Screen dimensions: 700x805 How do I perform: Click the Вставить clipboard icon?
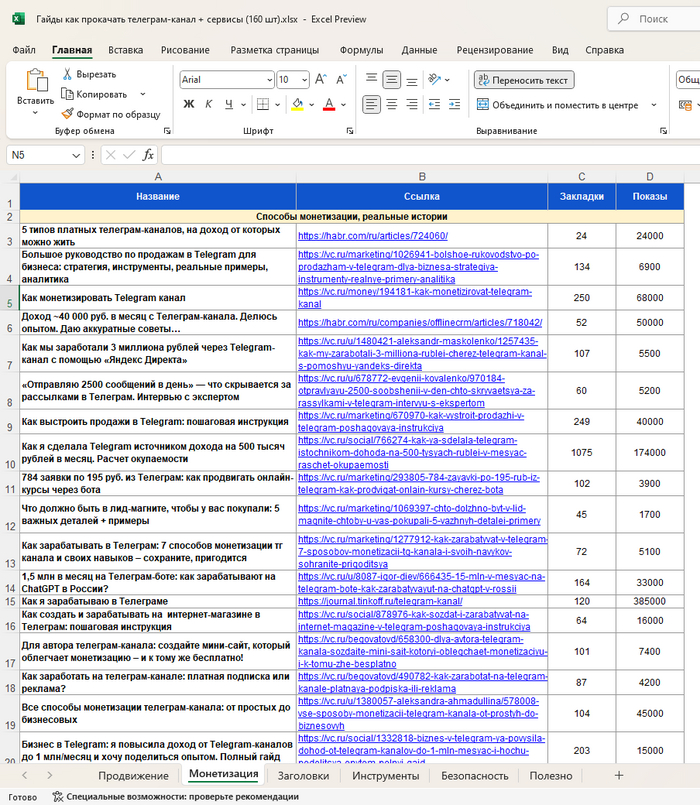(x=36, y=81)
